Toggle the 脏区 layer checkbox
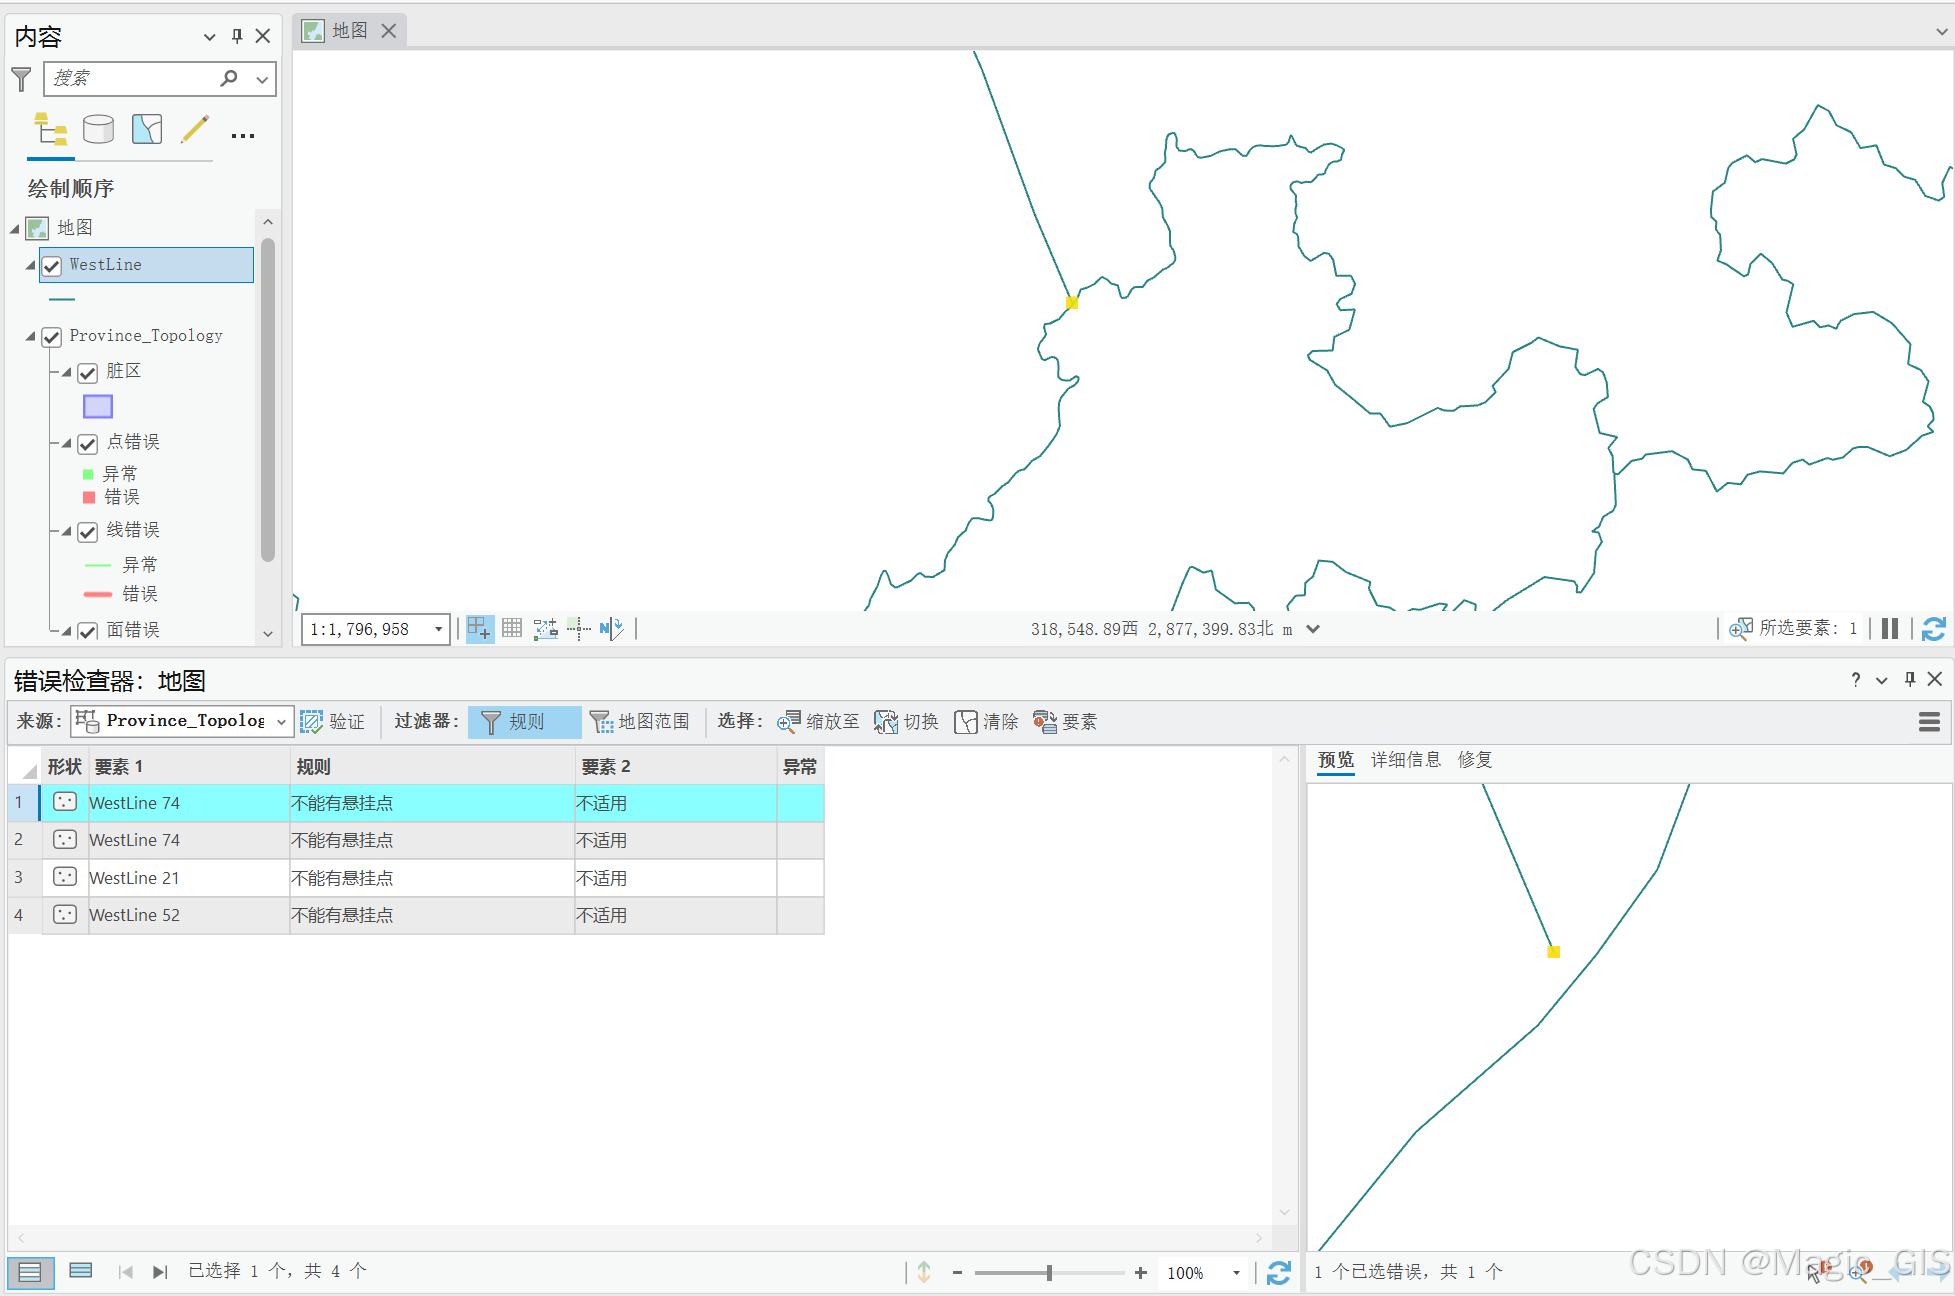Viewport: 1955px width, 1296px height. coord(88,373)
